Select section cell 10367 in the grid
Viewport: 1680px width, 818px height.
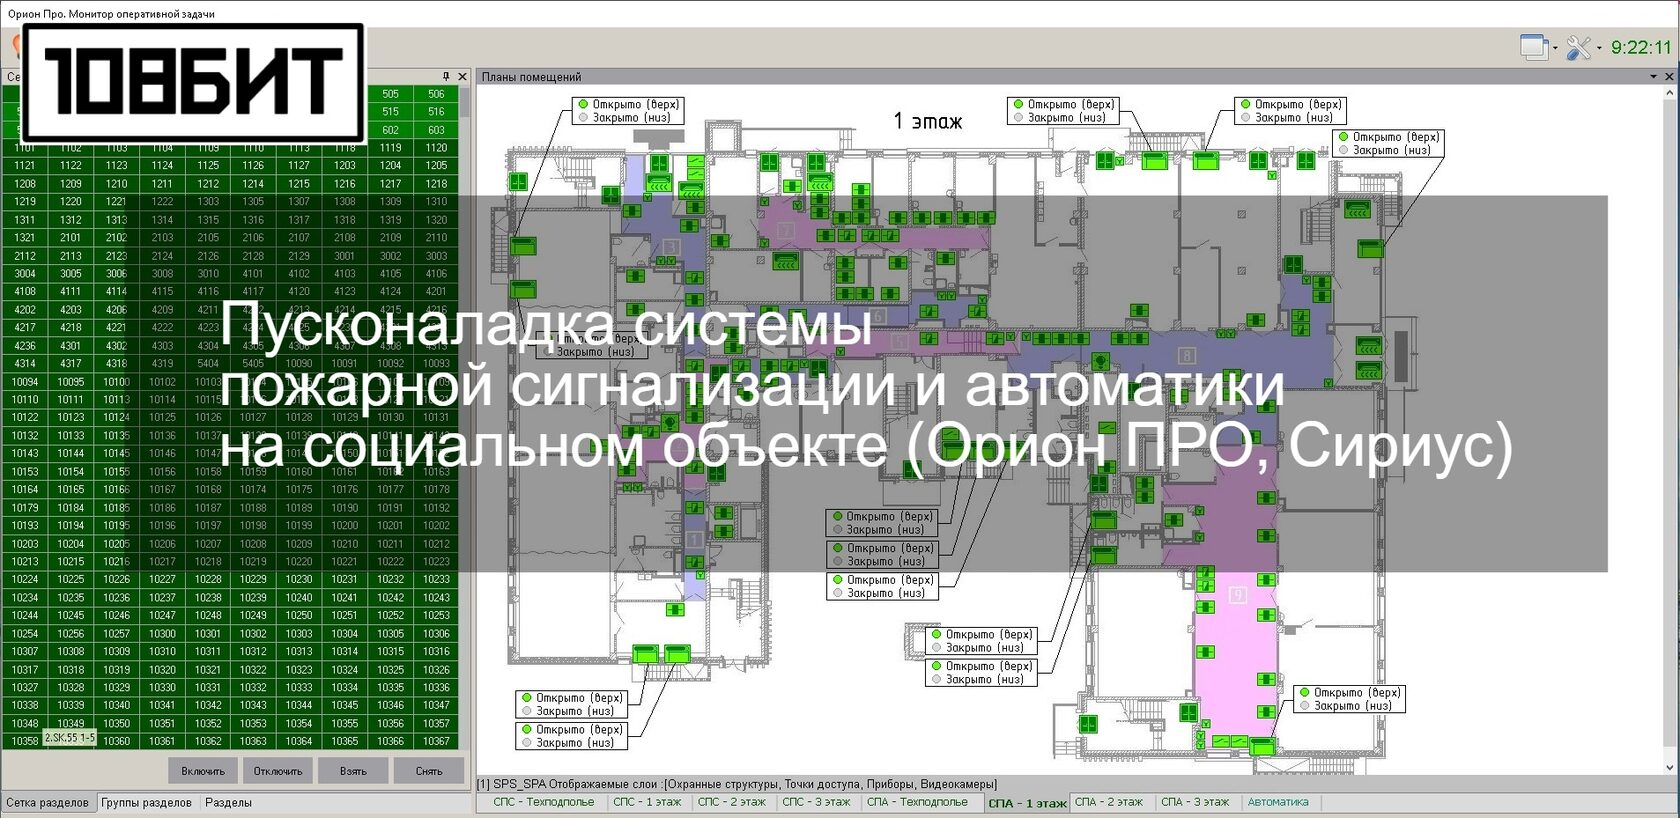(436, 742)
